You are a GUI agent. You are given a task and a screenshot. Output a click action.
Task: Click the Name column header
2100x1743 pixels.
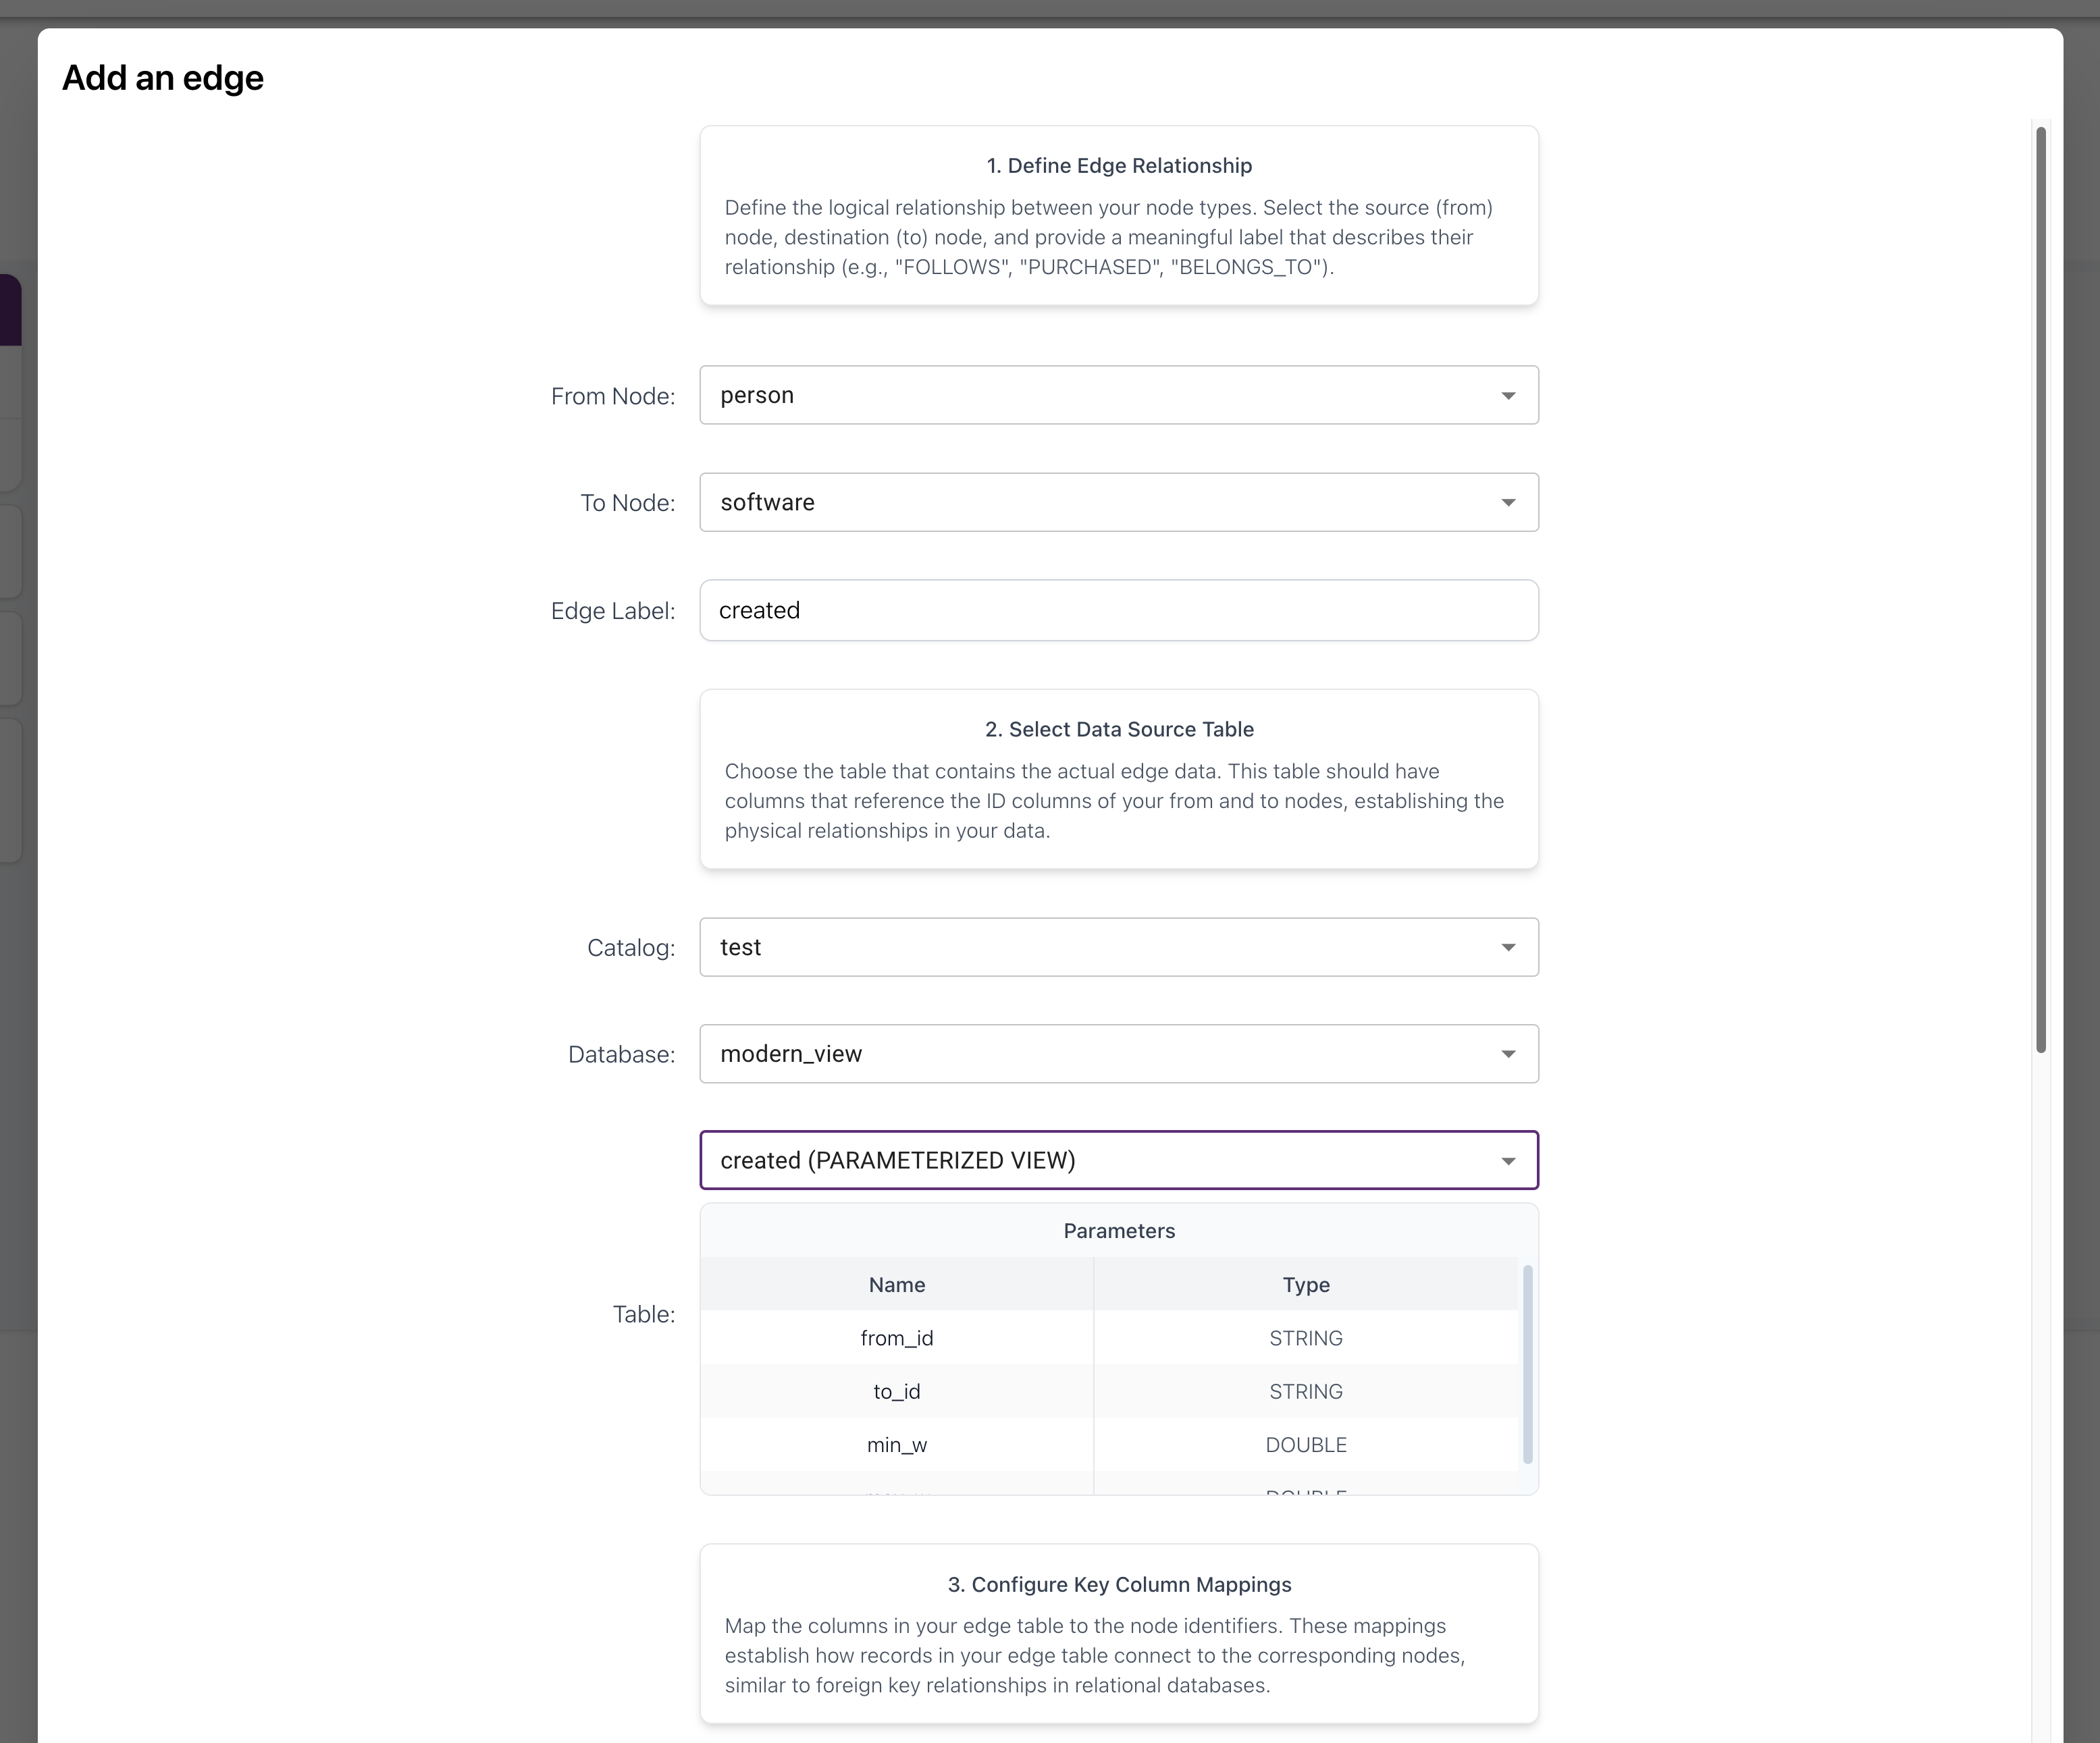pos(897,1284)
